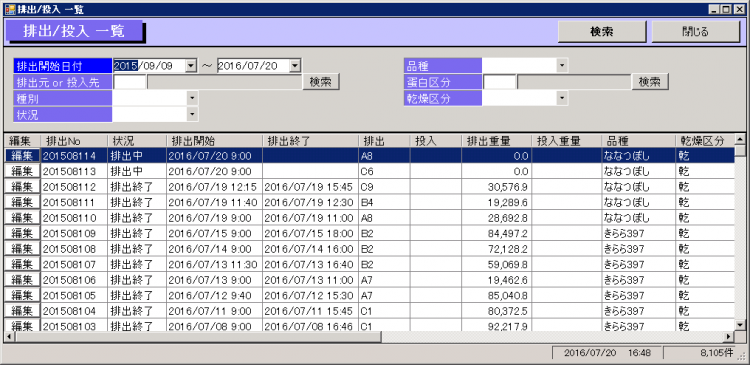Screen dimensions: 750x365
Task: Select the cell 2016/07/15 18:00
Action: (310, 233)
